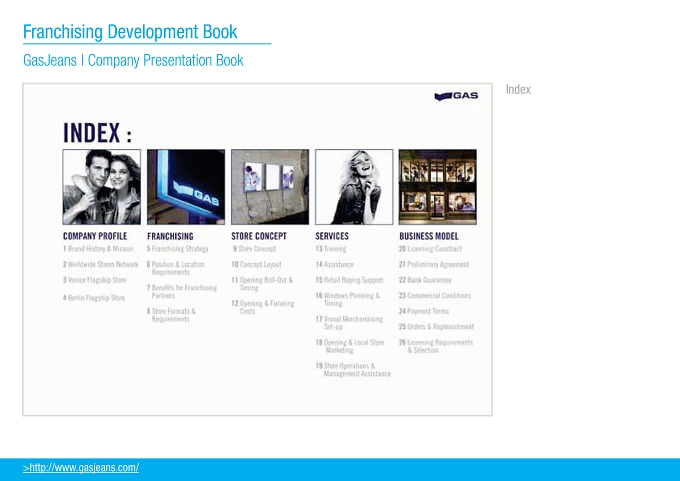Click index entry 10 Concept Layout
Image resolution: width=680 pixels, height=481 pixels.
point(256,265)
